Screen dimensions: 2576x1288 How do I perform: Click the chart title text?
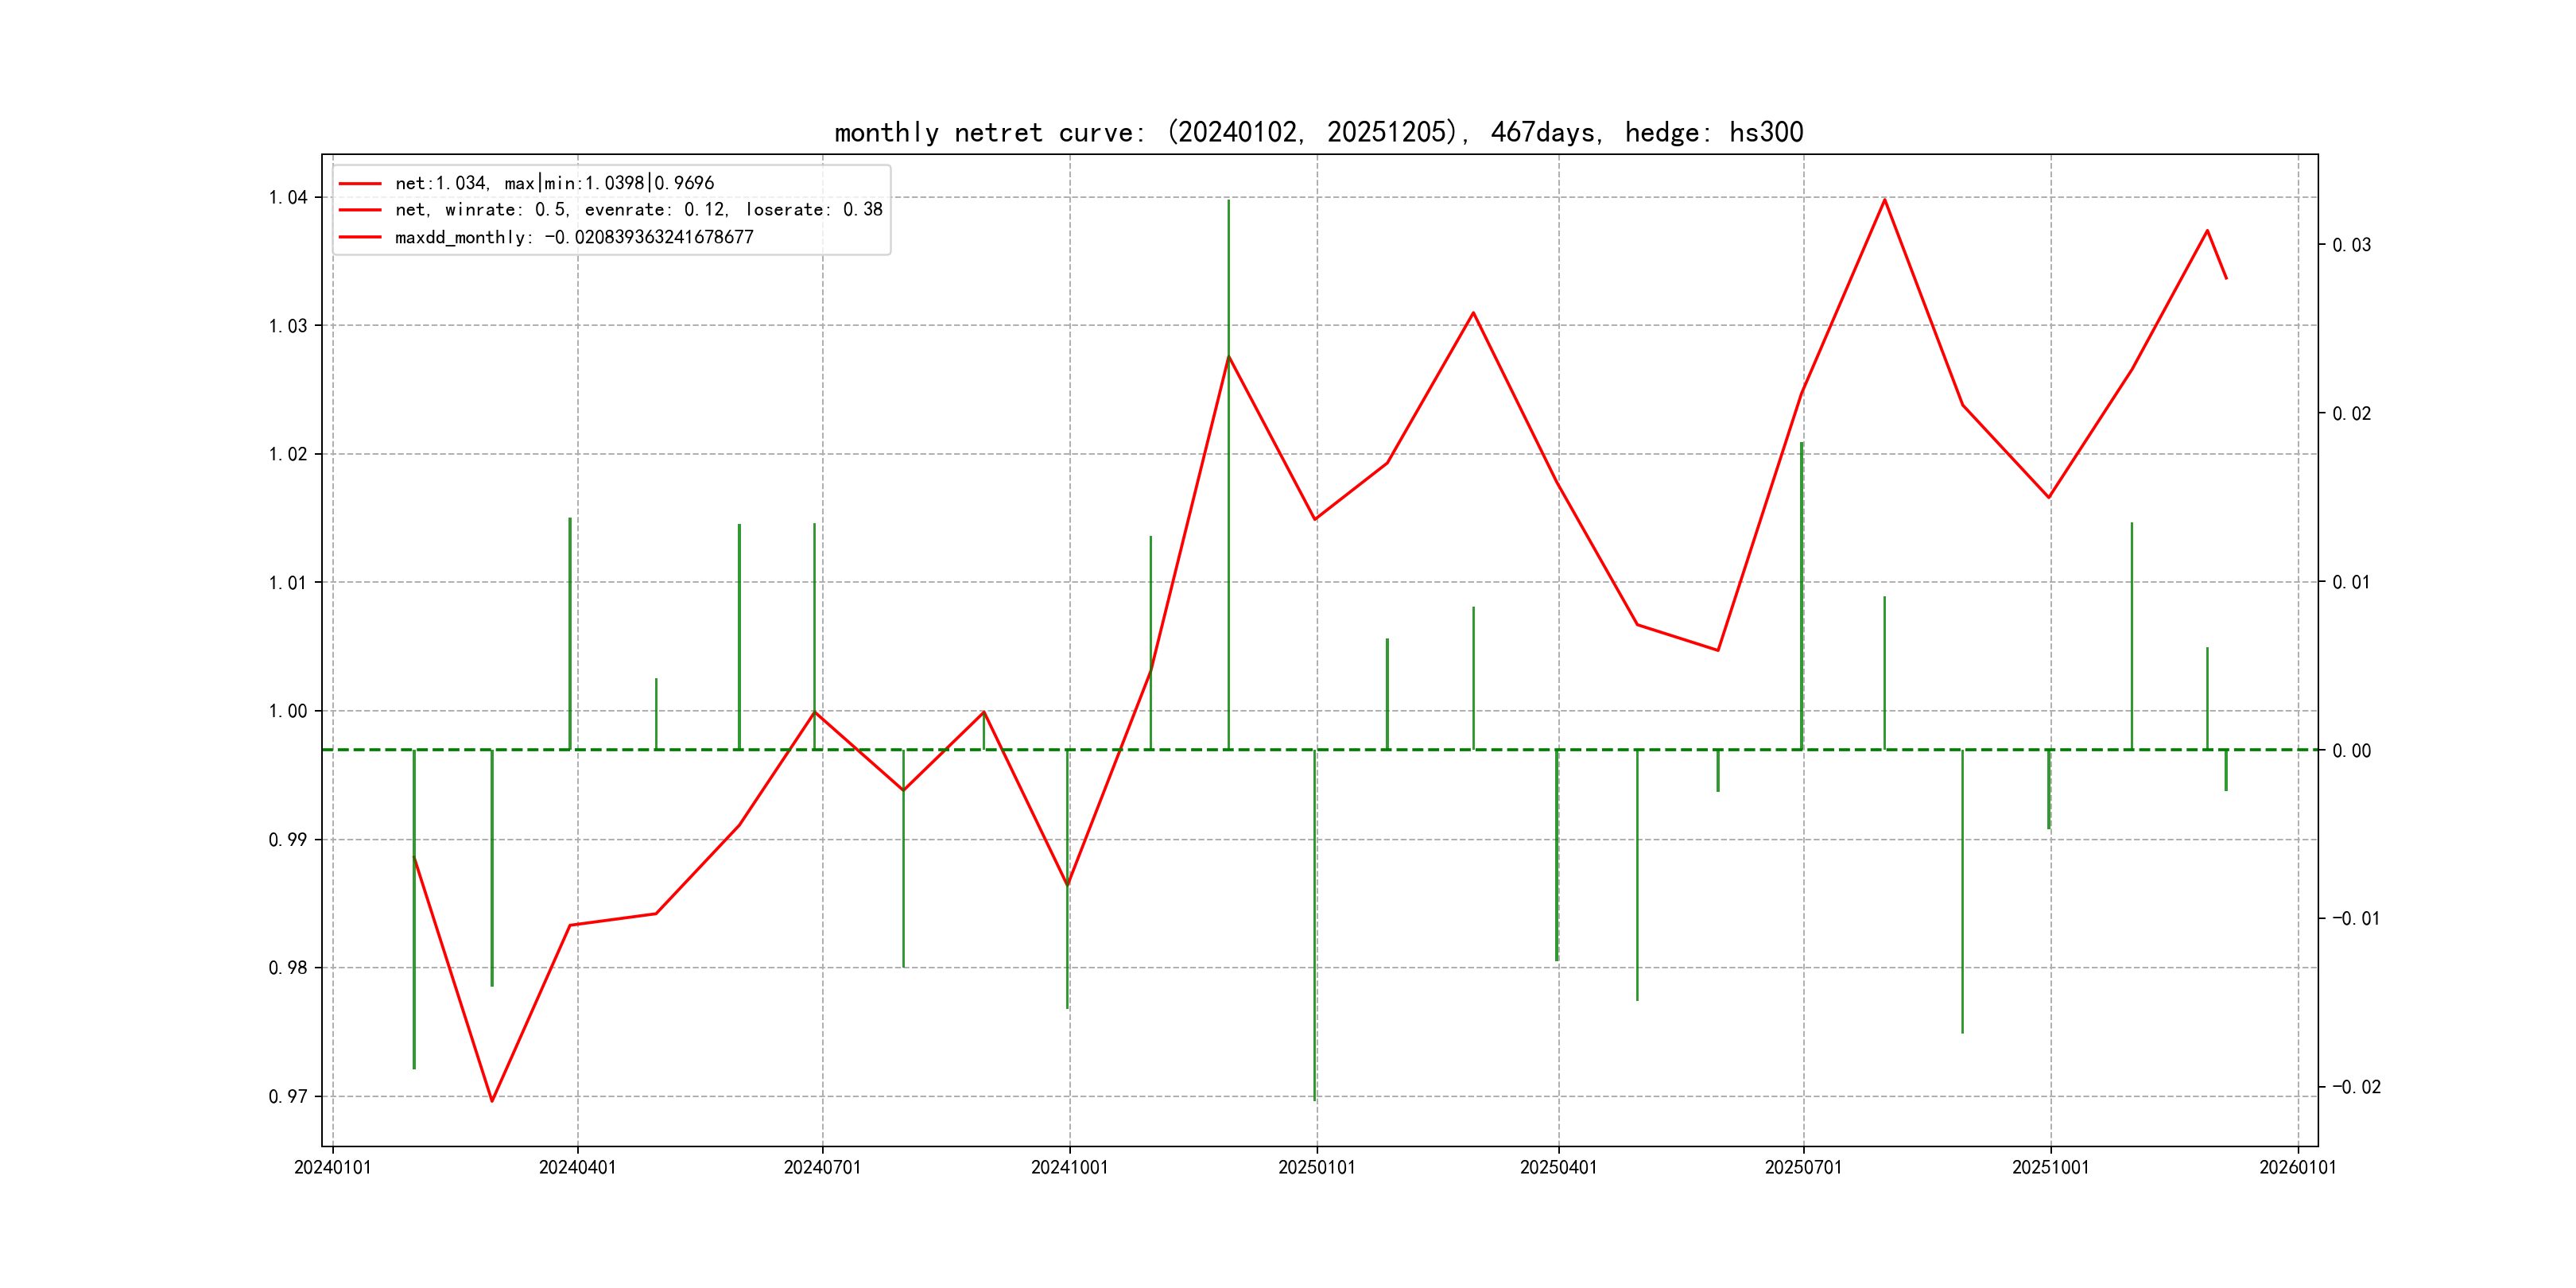(x=1318, y=132)
